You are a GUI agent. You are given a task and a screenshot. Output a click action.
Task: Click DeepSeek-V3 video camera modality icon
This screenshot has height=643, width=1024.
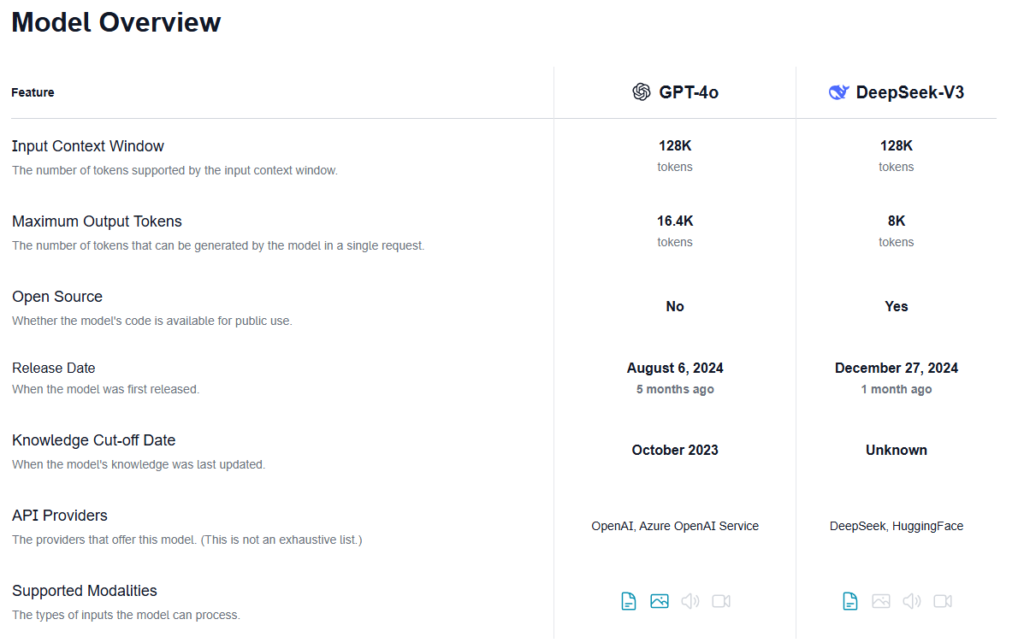point(942,601)
